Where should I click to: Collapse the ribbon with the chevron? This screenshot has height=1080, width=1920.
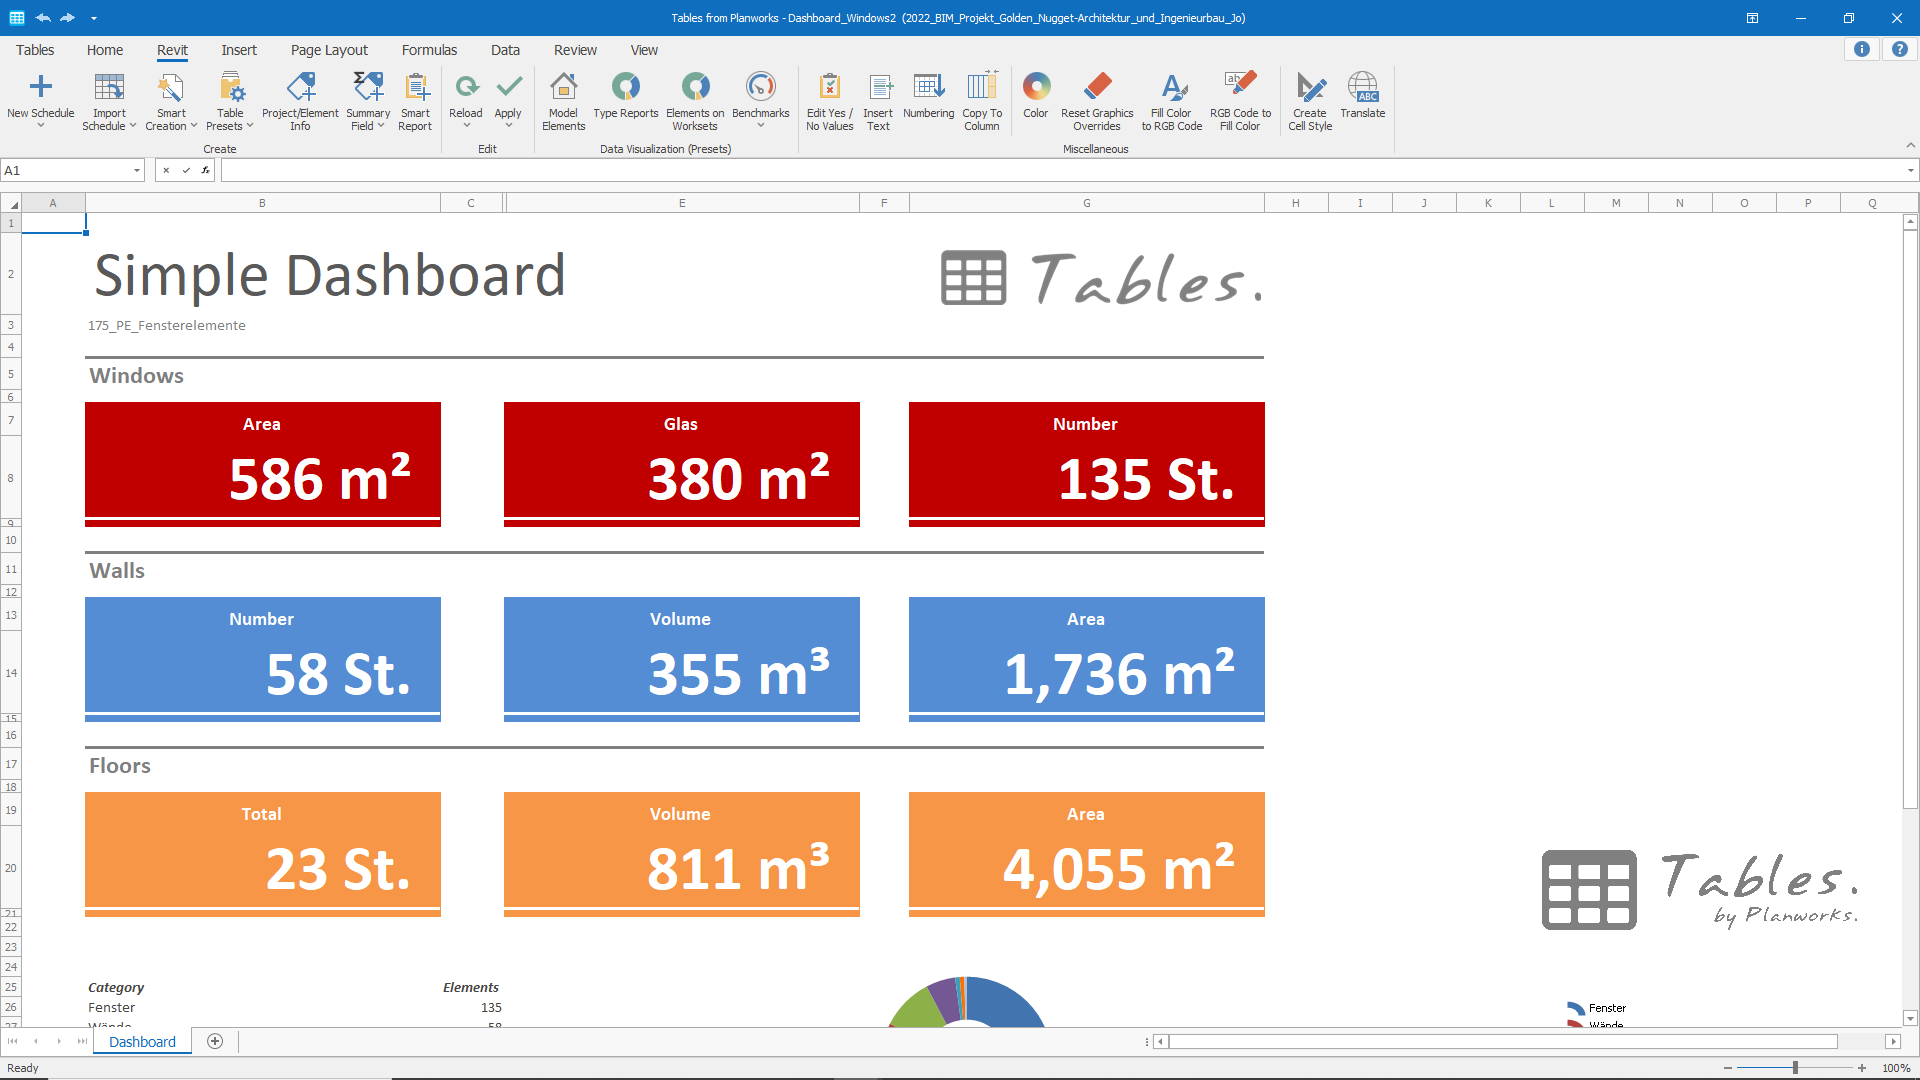pos(1910,146)
